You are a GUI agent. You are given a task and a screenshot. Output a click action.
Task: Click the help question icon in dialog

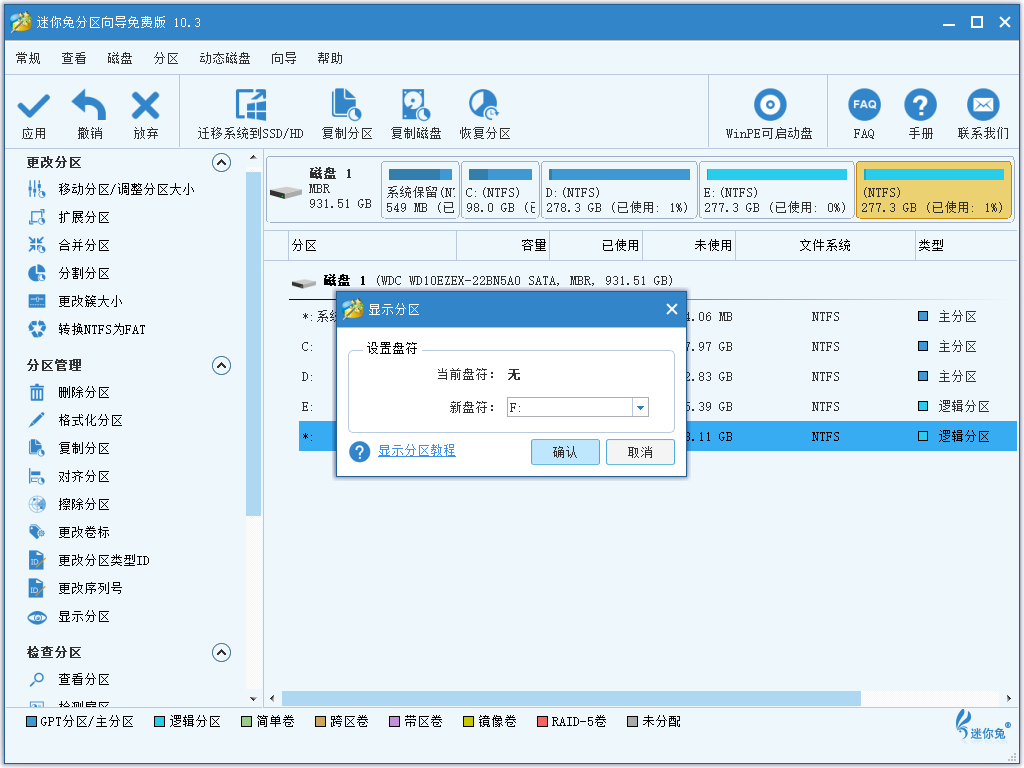click(x=359, y=451)
